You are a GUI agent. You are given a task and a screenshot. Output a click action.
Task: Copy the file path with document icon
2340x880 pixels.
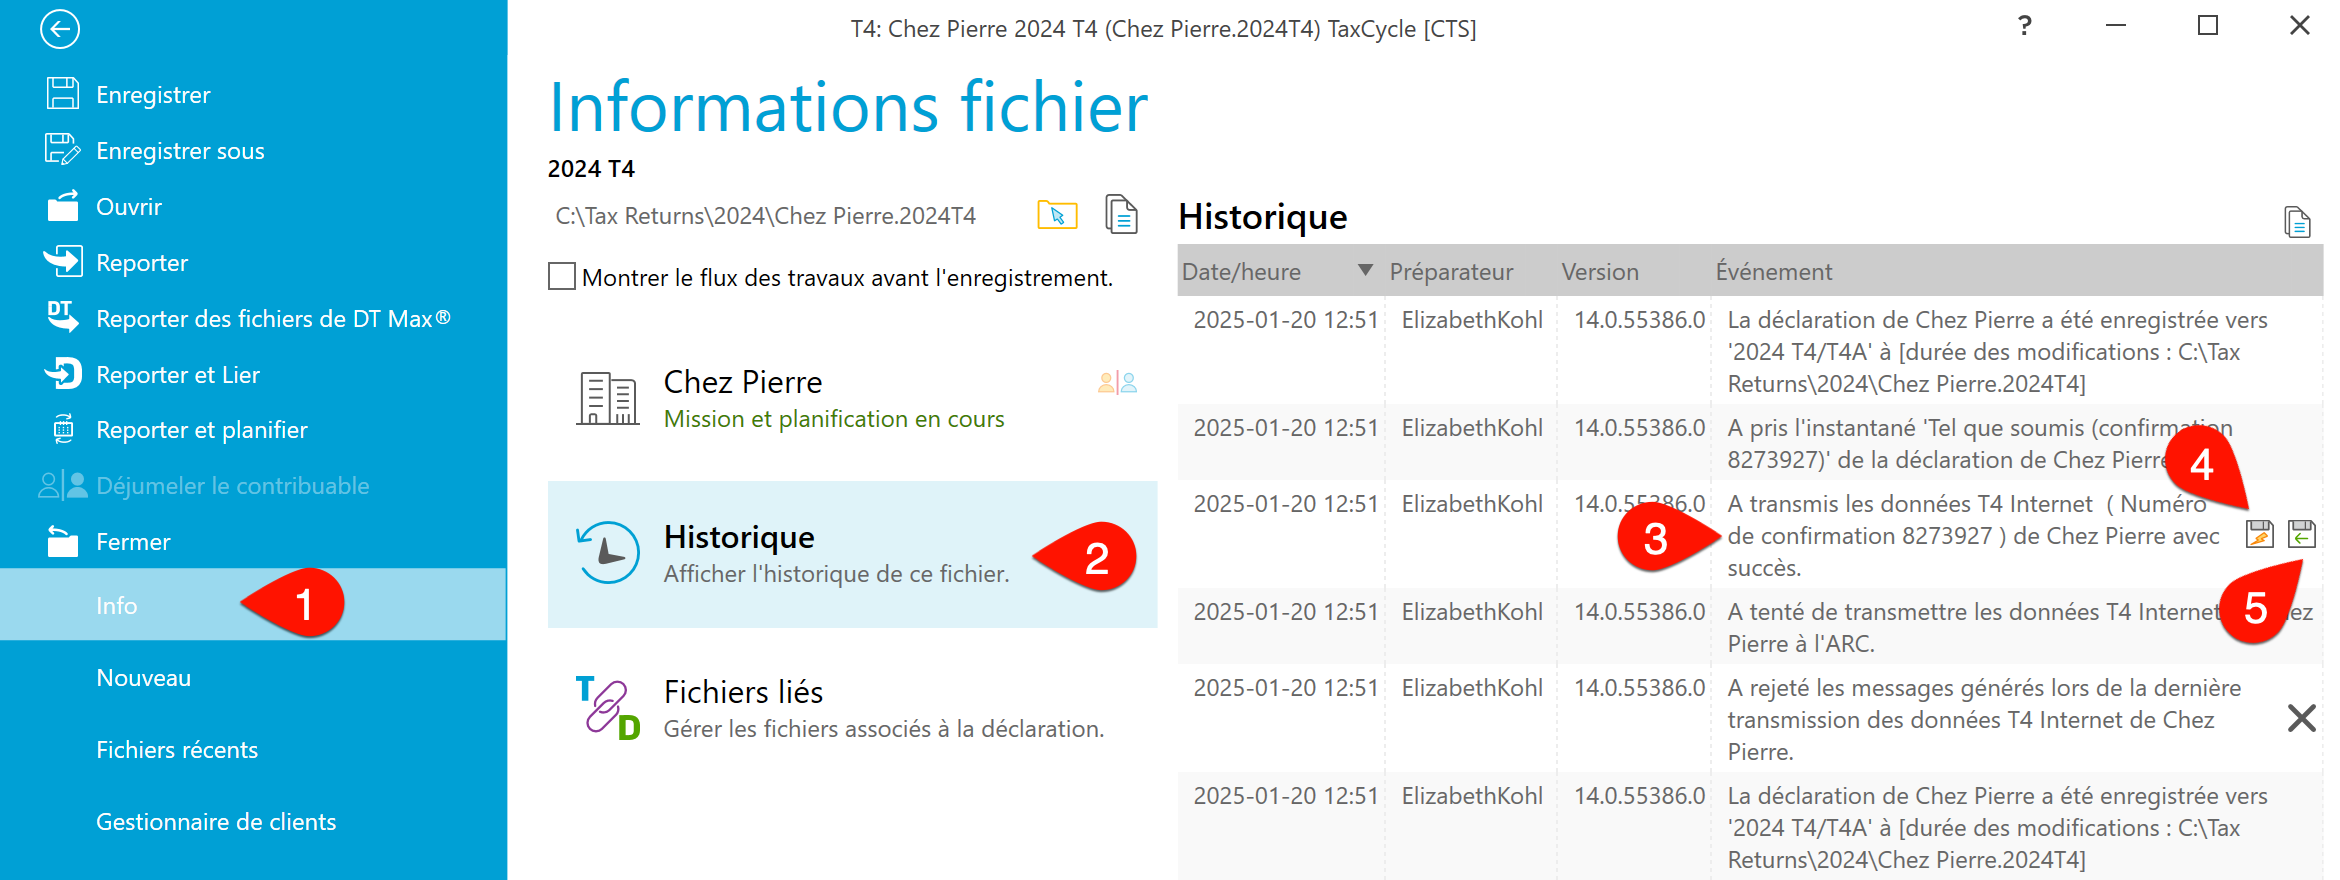coord(1121,214)
